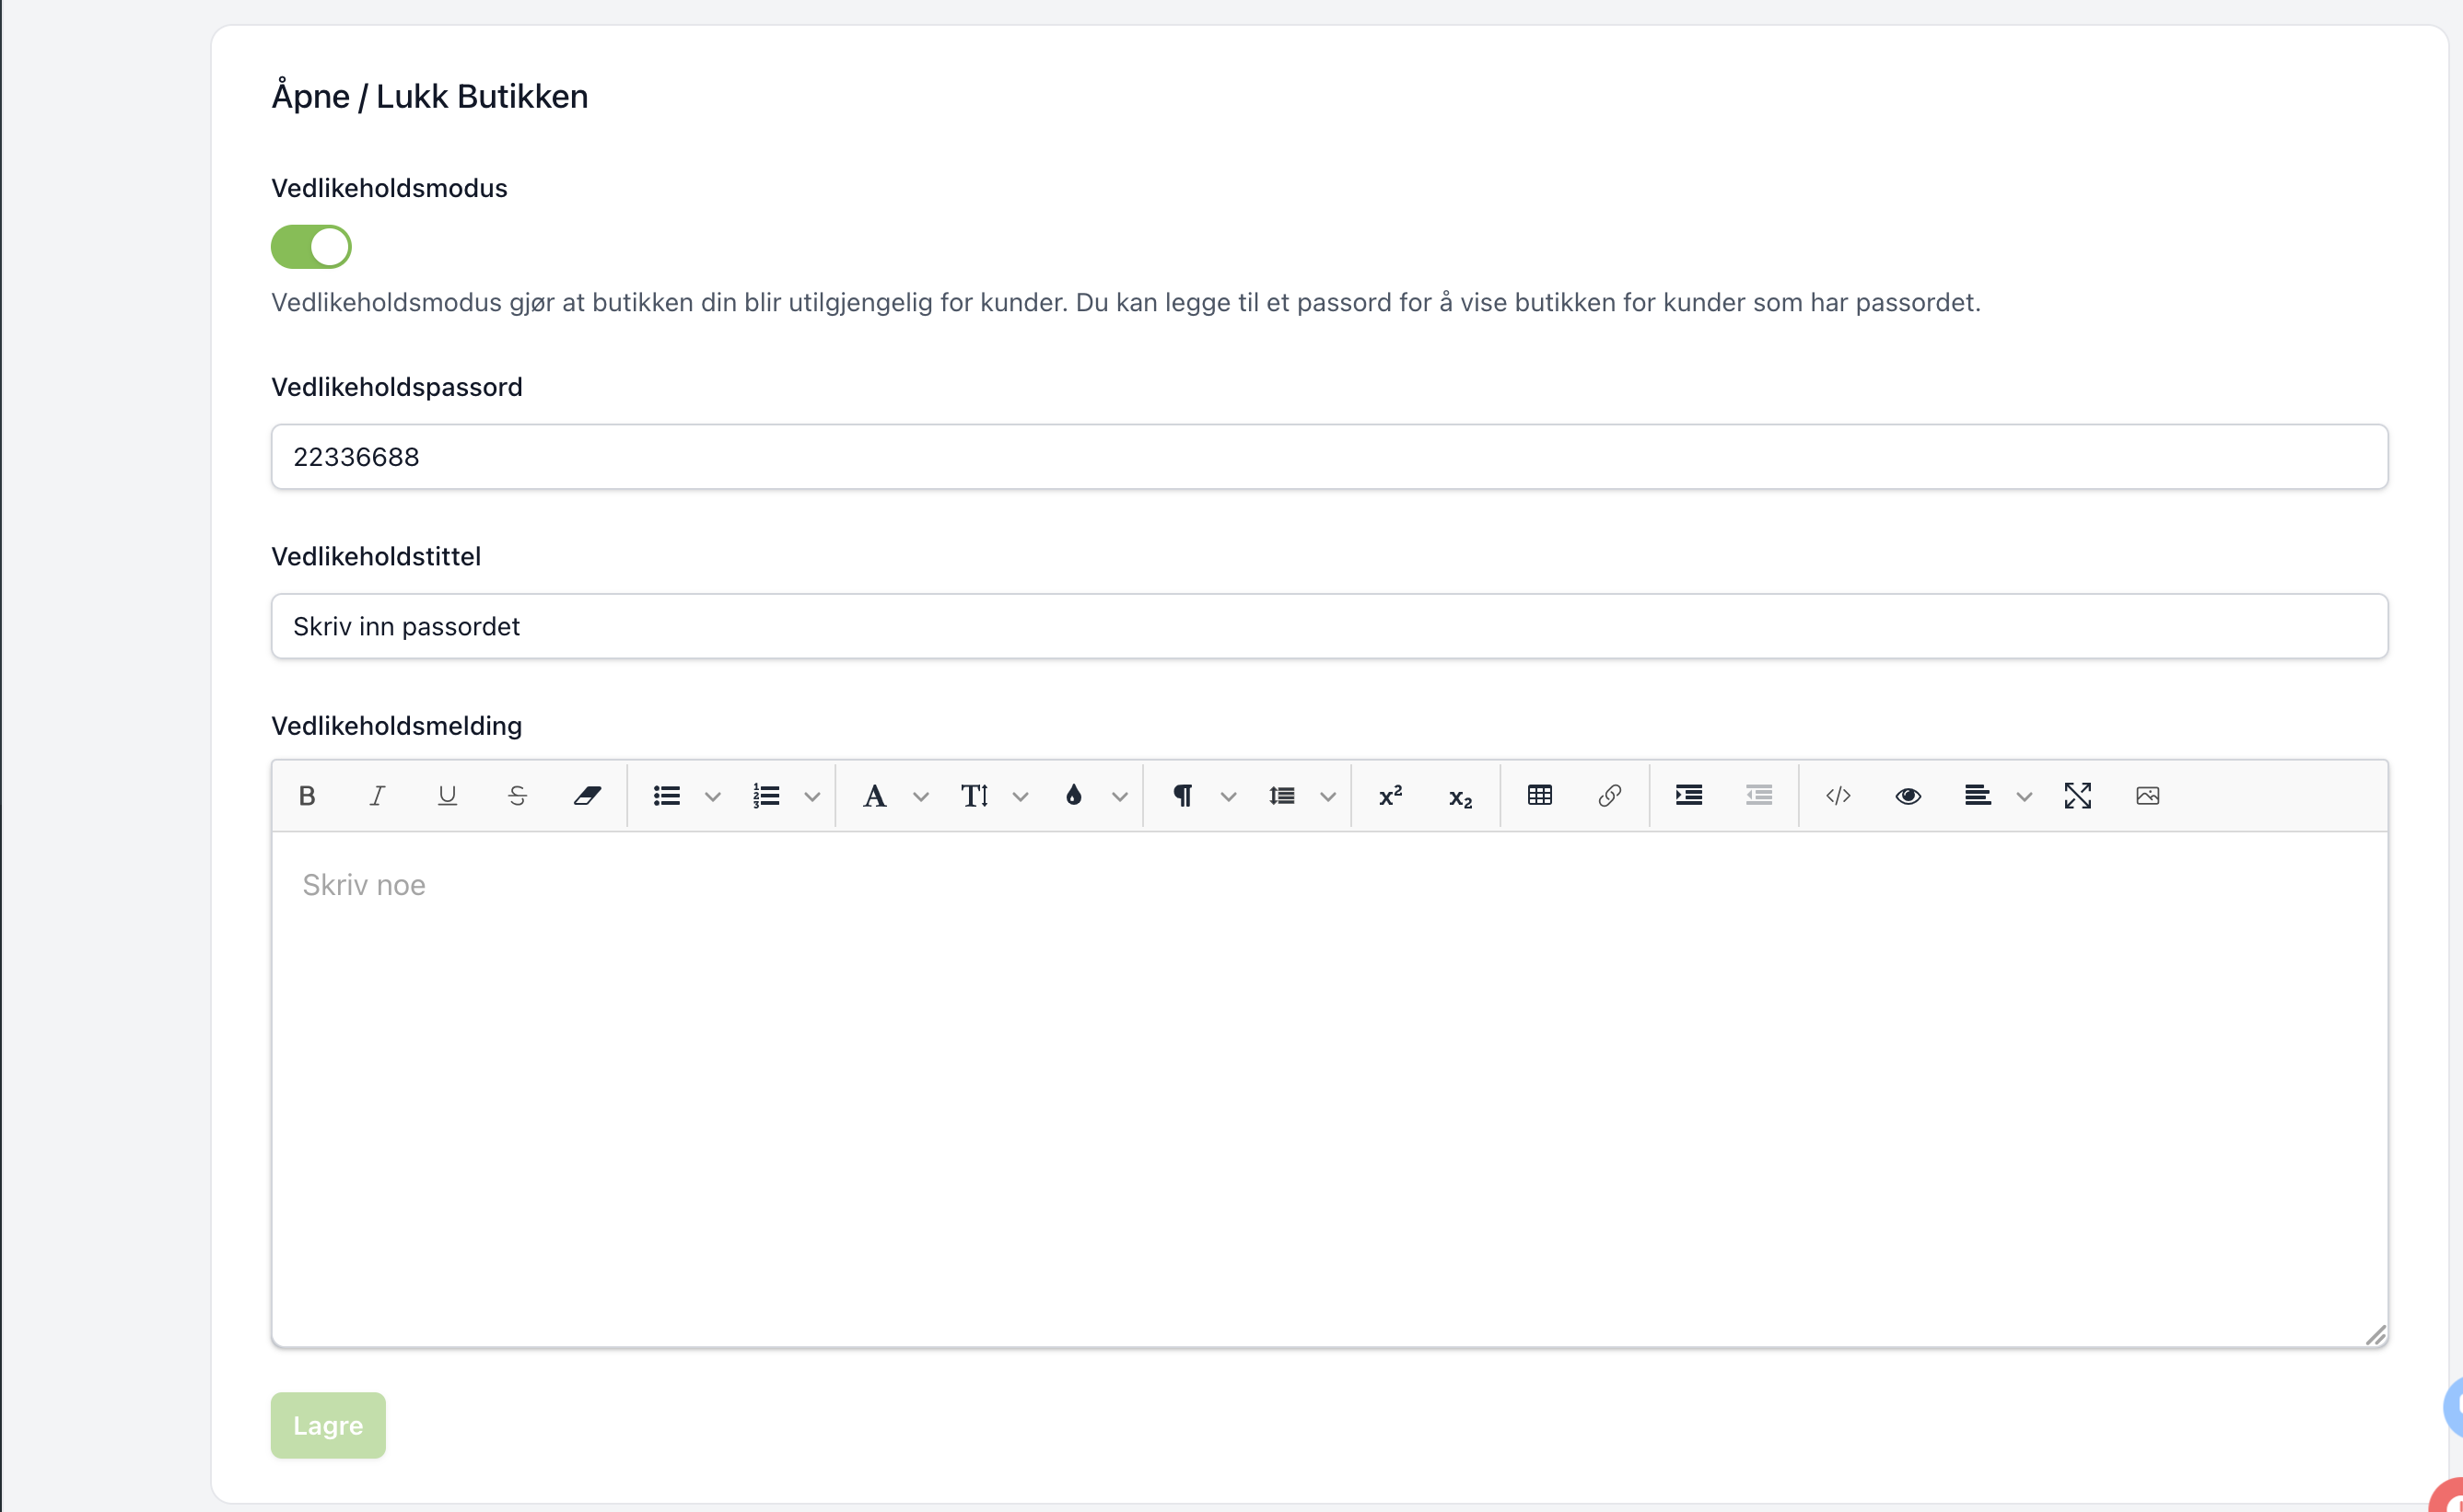The image size is (2463, 1512).
Task: Apply italic text formatting
Action: click(x=377, y=796)
